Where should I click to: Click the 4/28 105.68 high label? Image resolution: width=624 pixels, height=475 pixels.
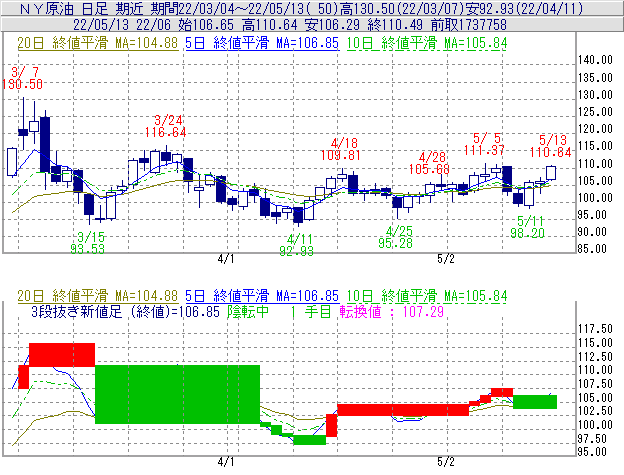pyautogui.click(x=429, y=163)
